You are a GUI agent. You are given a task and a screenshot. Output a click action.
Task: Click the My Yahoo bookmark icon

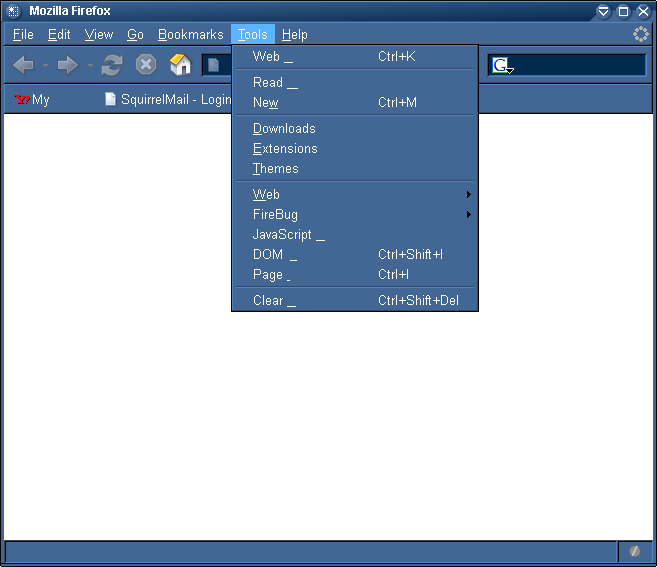click(23, 100)
